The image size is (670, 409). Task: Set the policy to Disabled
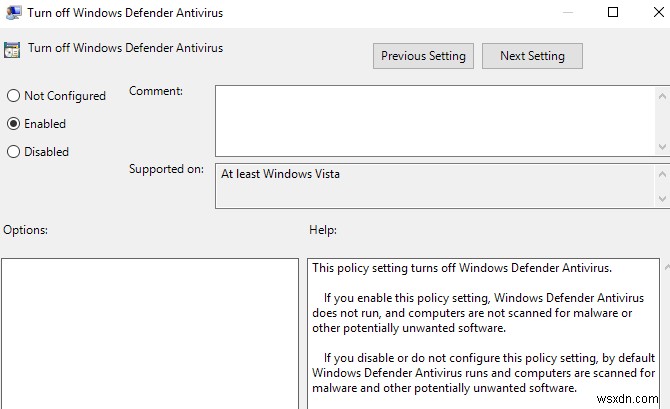pyautogui.click(x=14, y=152)
